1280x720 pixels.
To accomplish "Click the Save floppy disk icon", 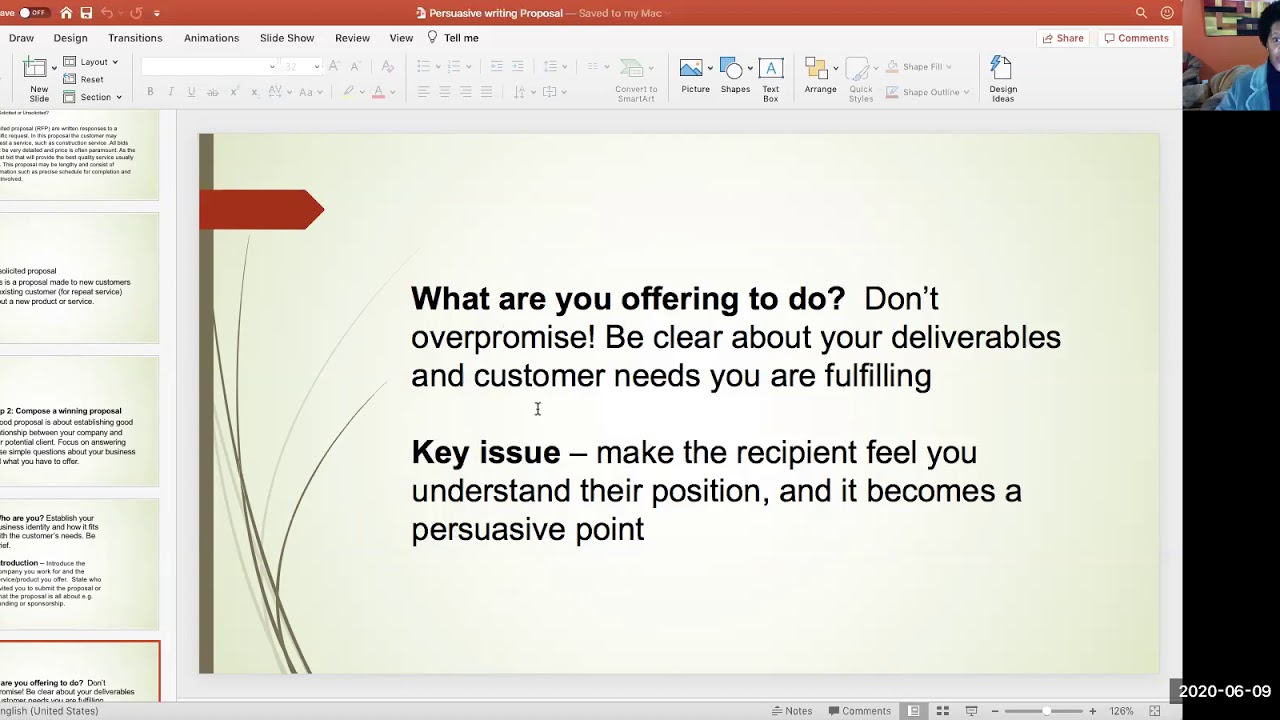I will tap(86, 13).
